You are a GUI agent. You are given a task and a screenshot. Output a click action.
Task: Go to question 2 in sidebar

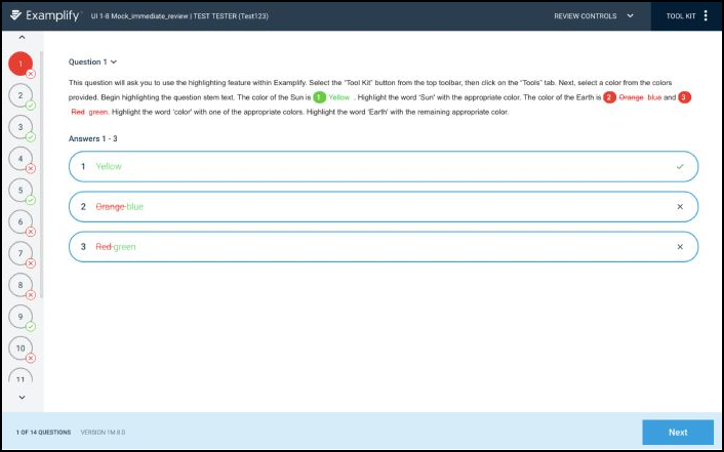[20, 96]
